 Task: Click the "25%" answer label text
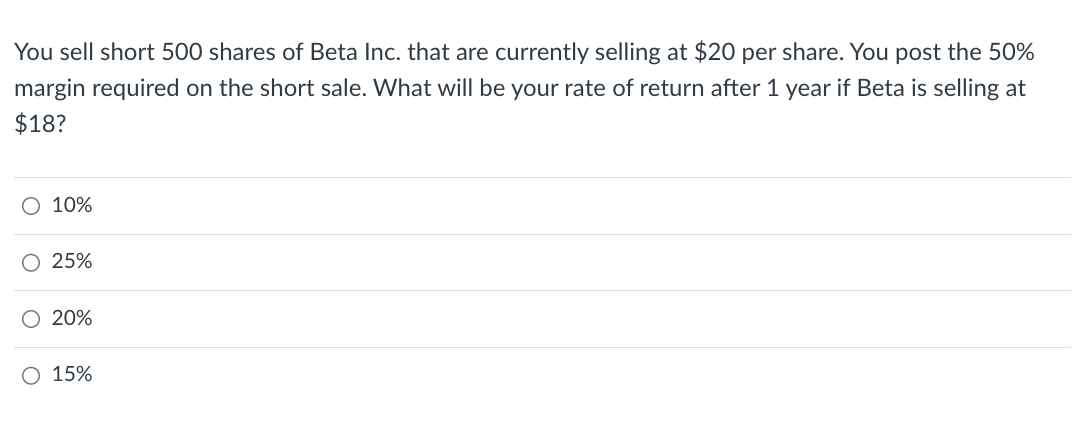point(72,263)
